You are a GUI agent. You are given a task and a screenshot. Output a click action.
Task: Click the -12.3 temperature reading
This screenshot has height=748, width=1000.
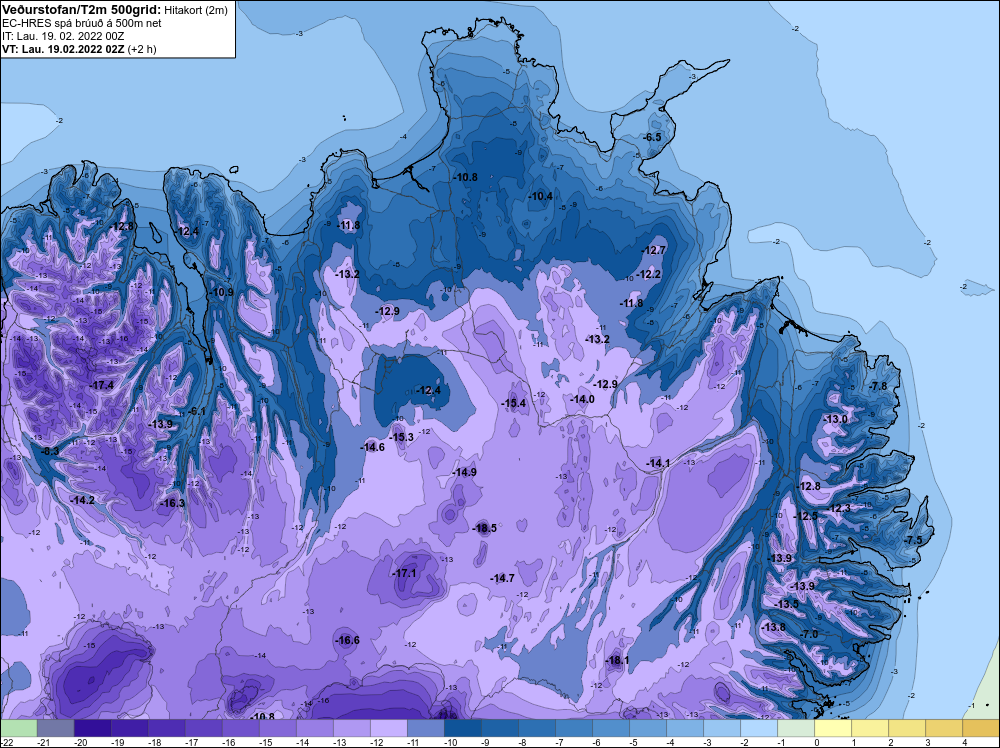[840, 508]
